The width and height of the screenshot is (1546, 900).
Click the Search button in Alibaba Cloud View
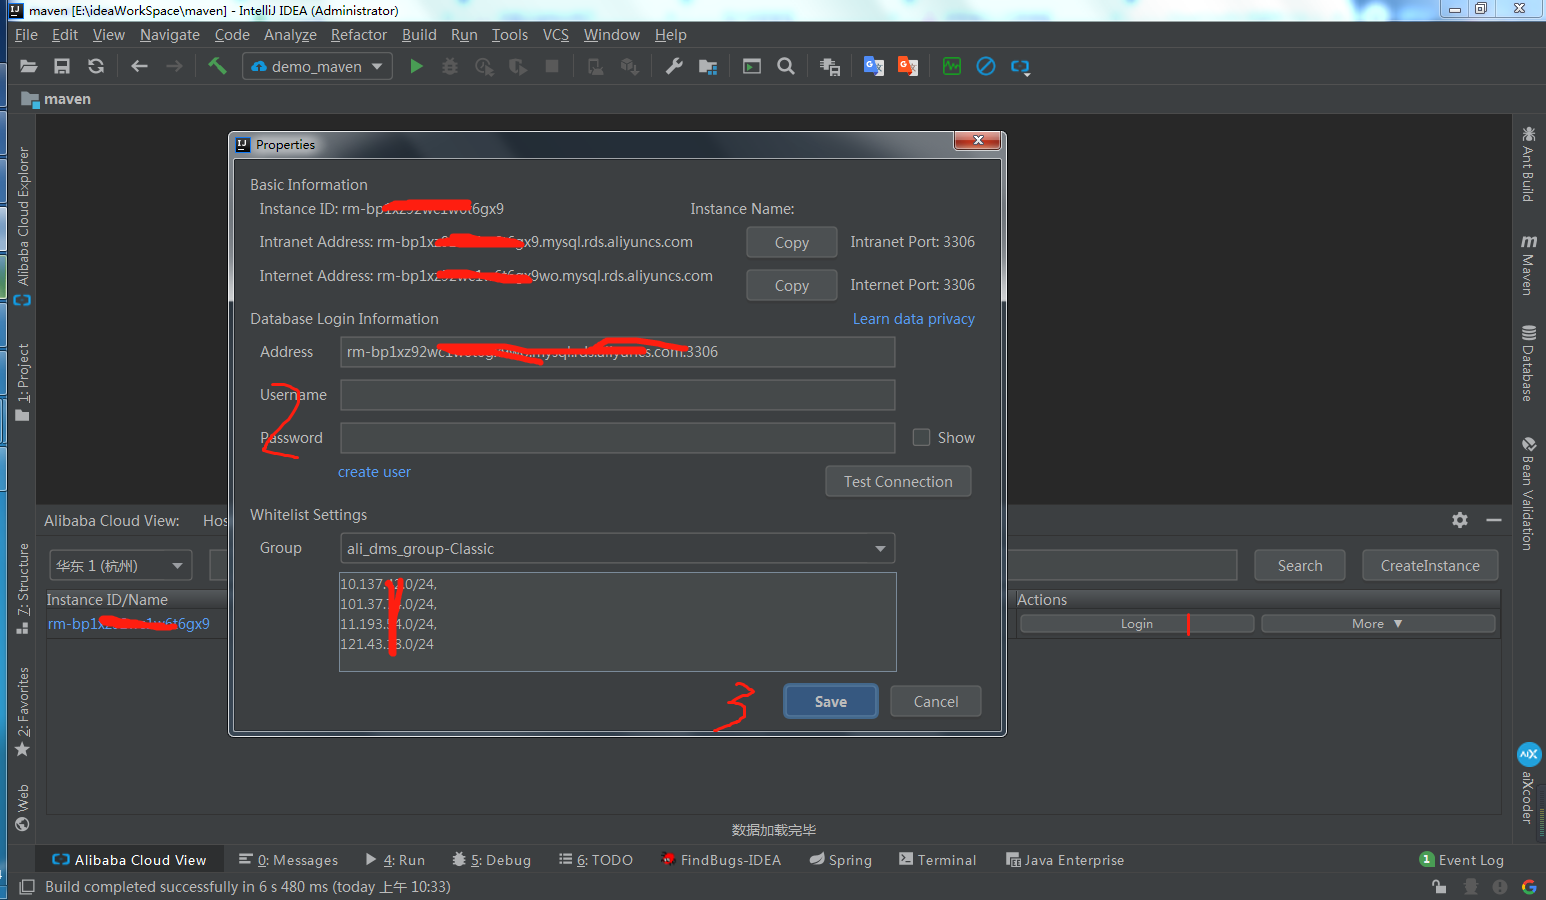tap(1300, 565)
